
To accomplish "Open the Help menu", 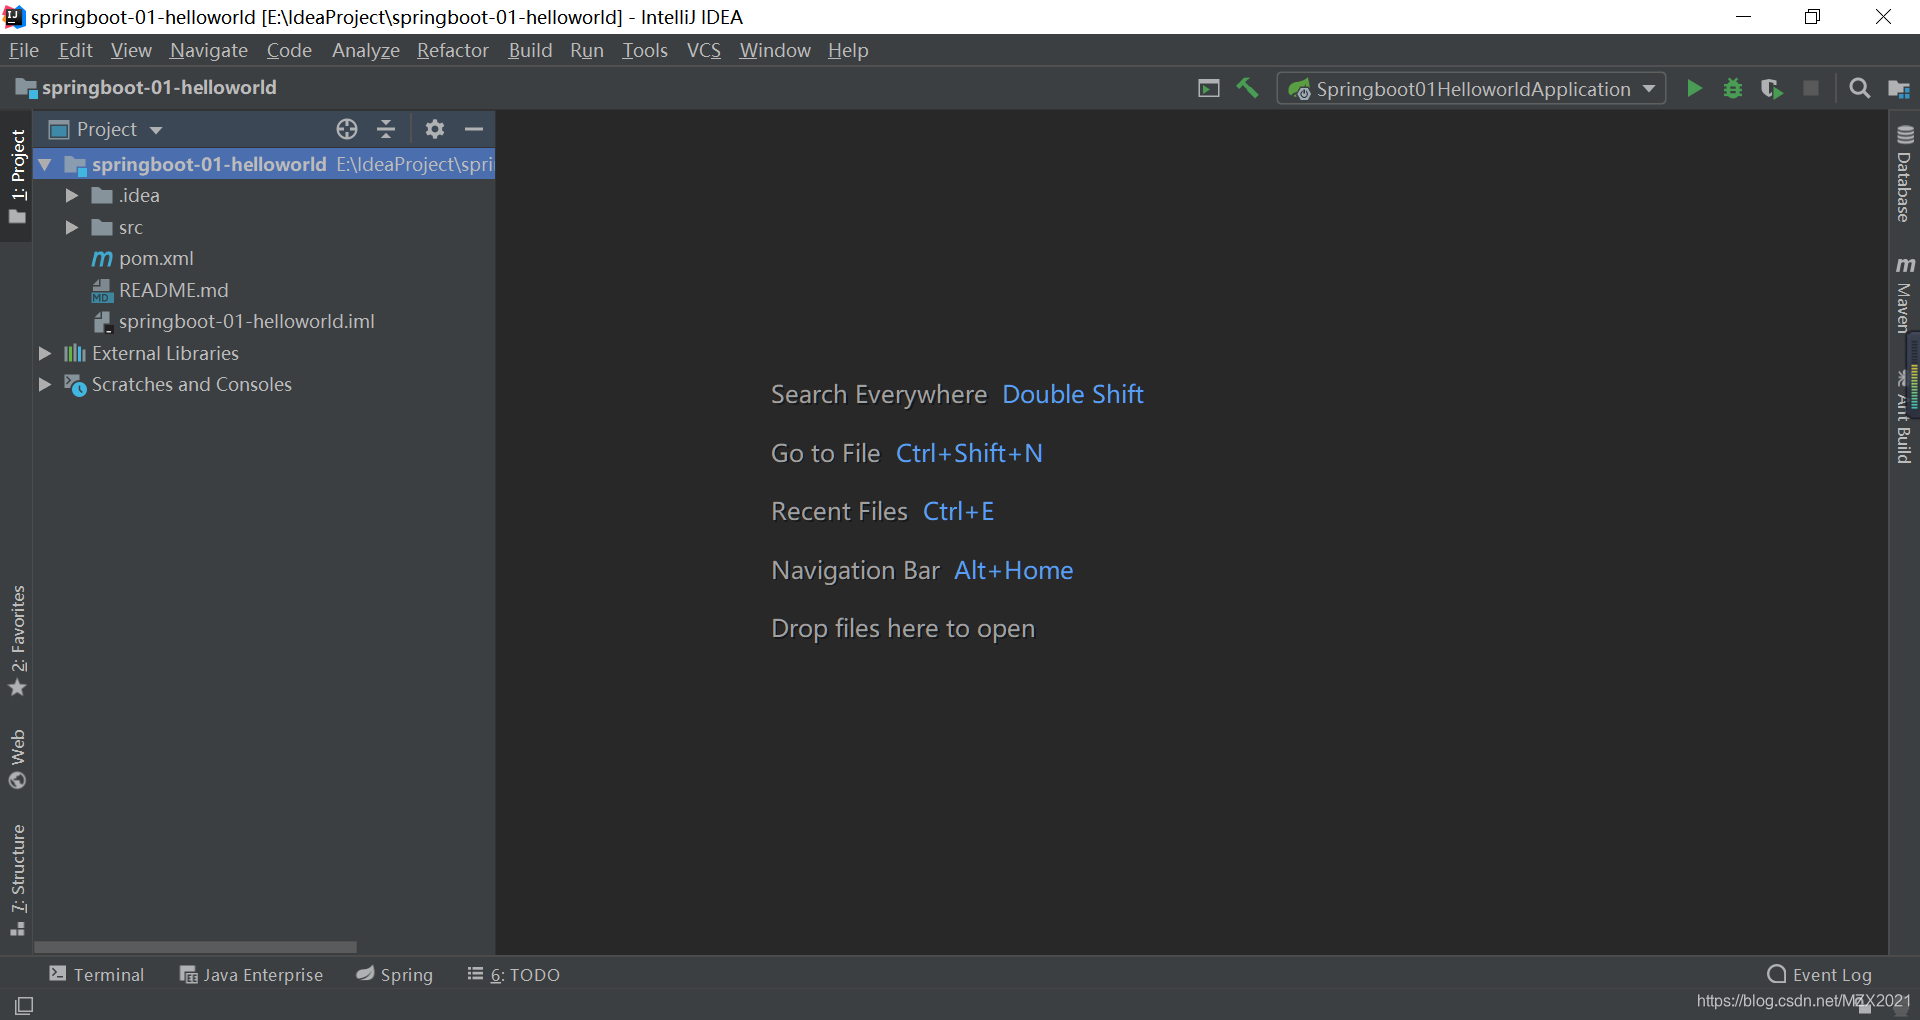I will 848,50.
